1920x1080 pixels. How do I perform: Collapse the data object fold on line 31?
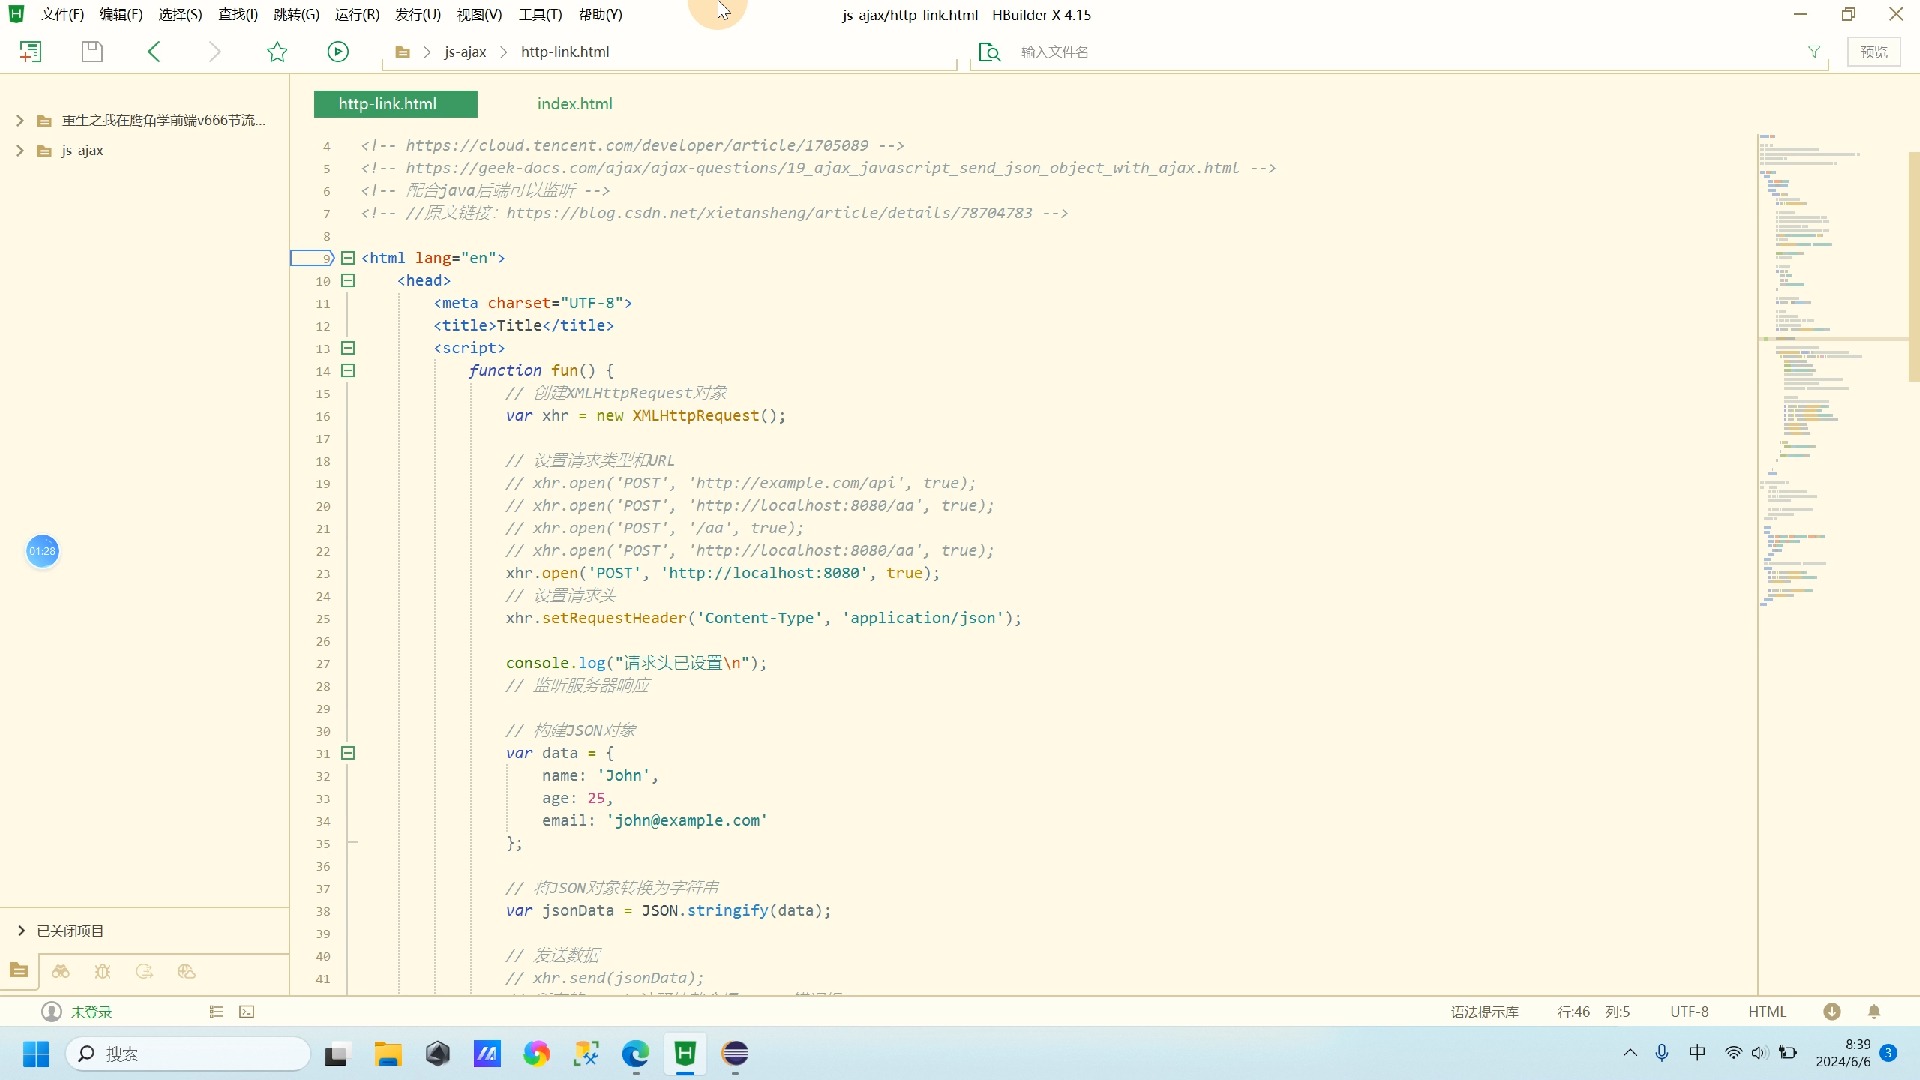(348, 753)
